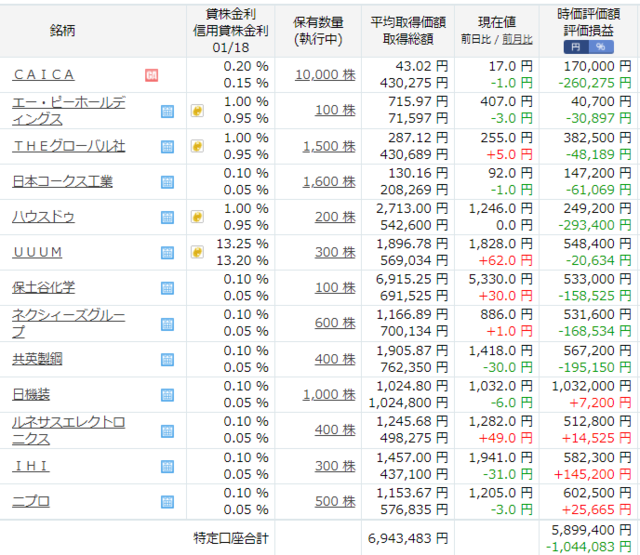
Task: Click the 銘柄 column header
Action: 62,30
